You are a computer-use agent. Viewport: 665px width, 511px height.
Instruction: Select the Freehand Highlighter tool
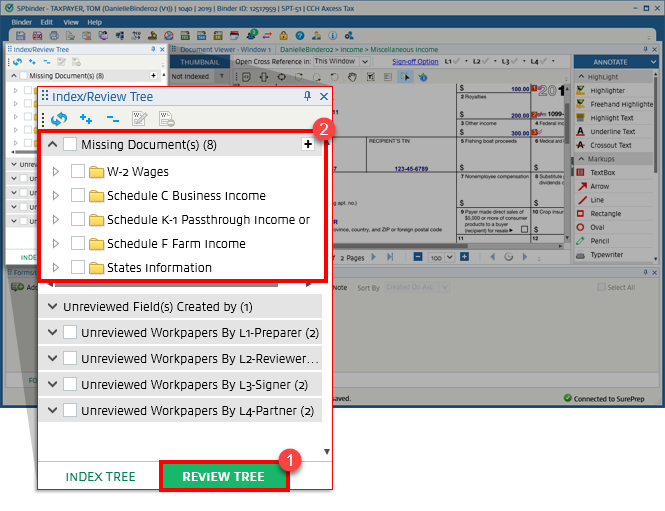tap(615, 104)
